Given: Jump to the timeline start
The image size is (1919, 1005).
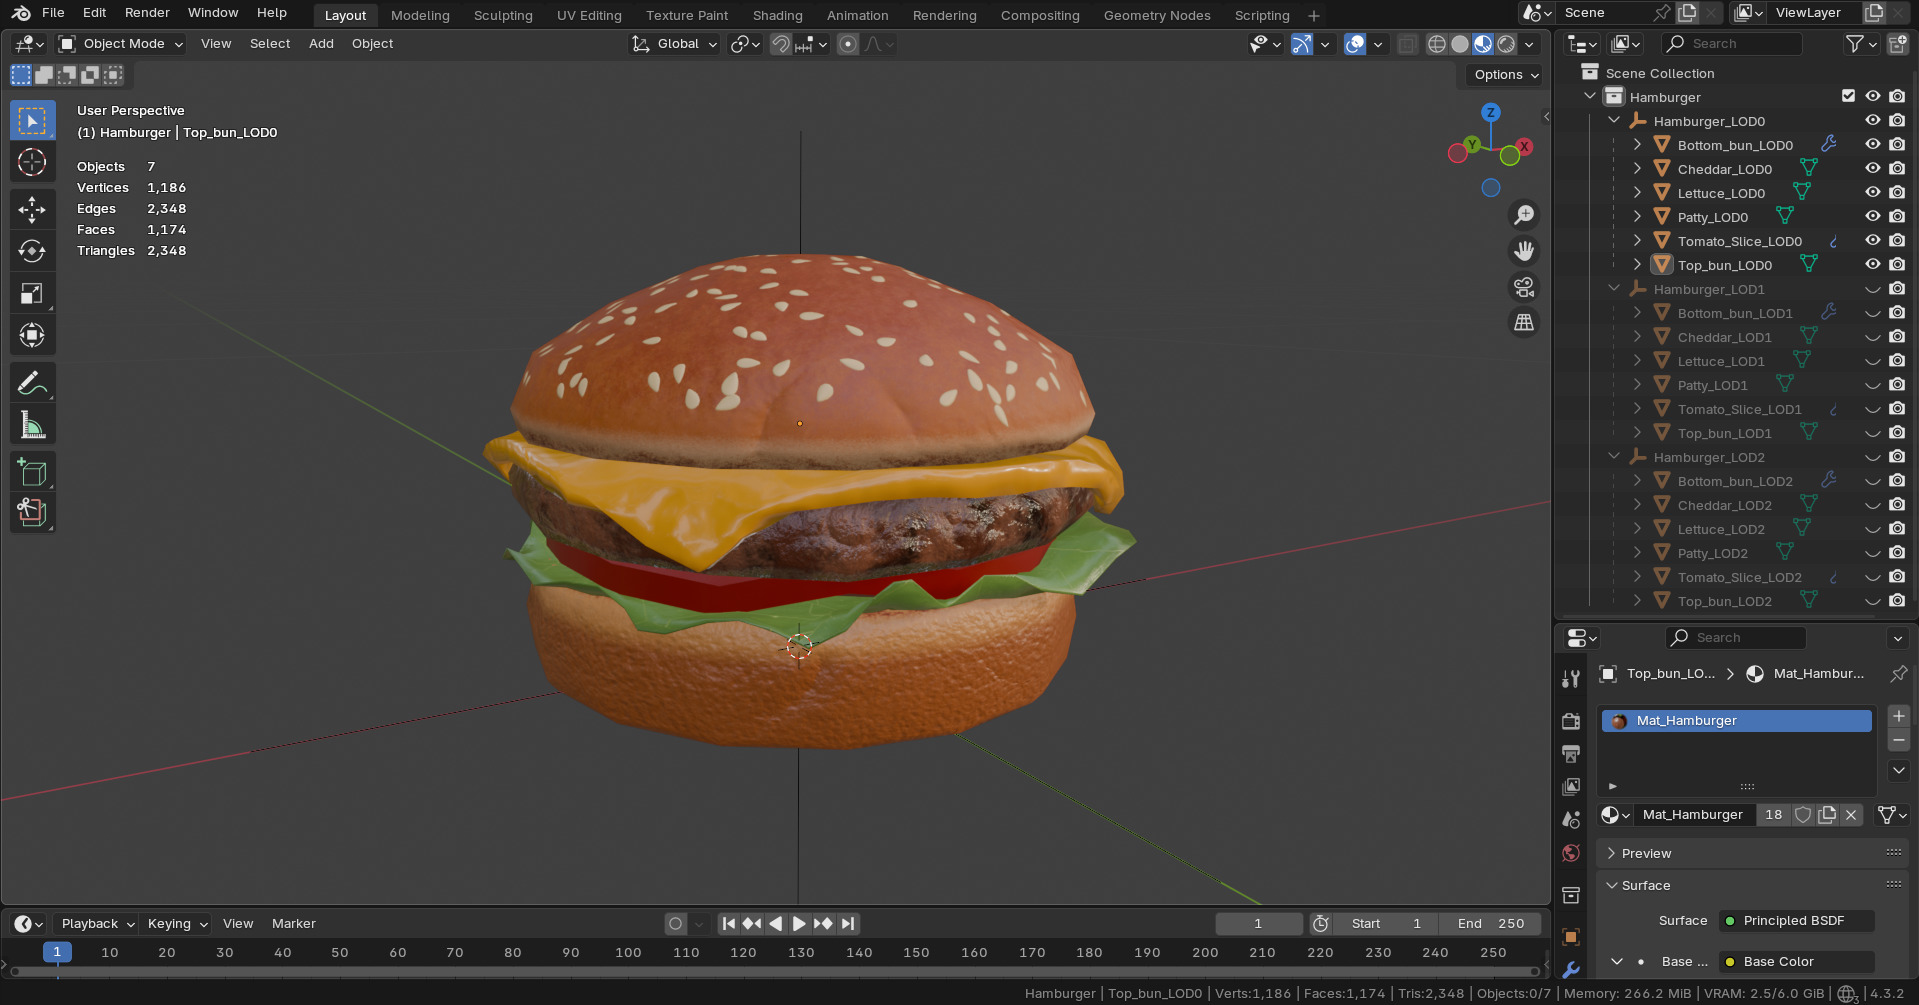Looking at the screenshot, I should pyautogui.click(x=729, y=924).
